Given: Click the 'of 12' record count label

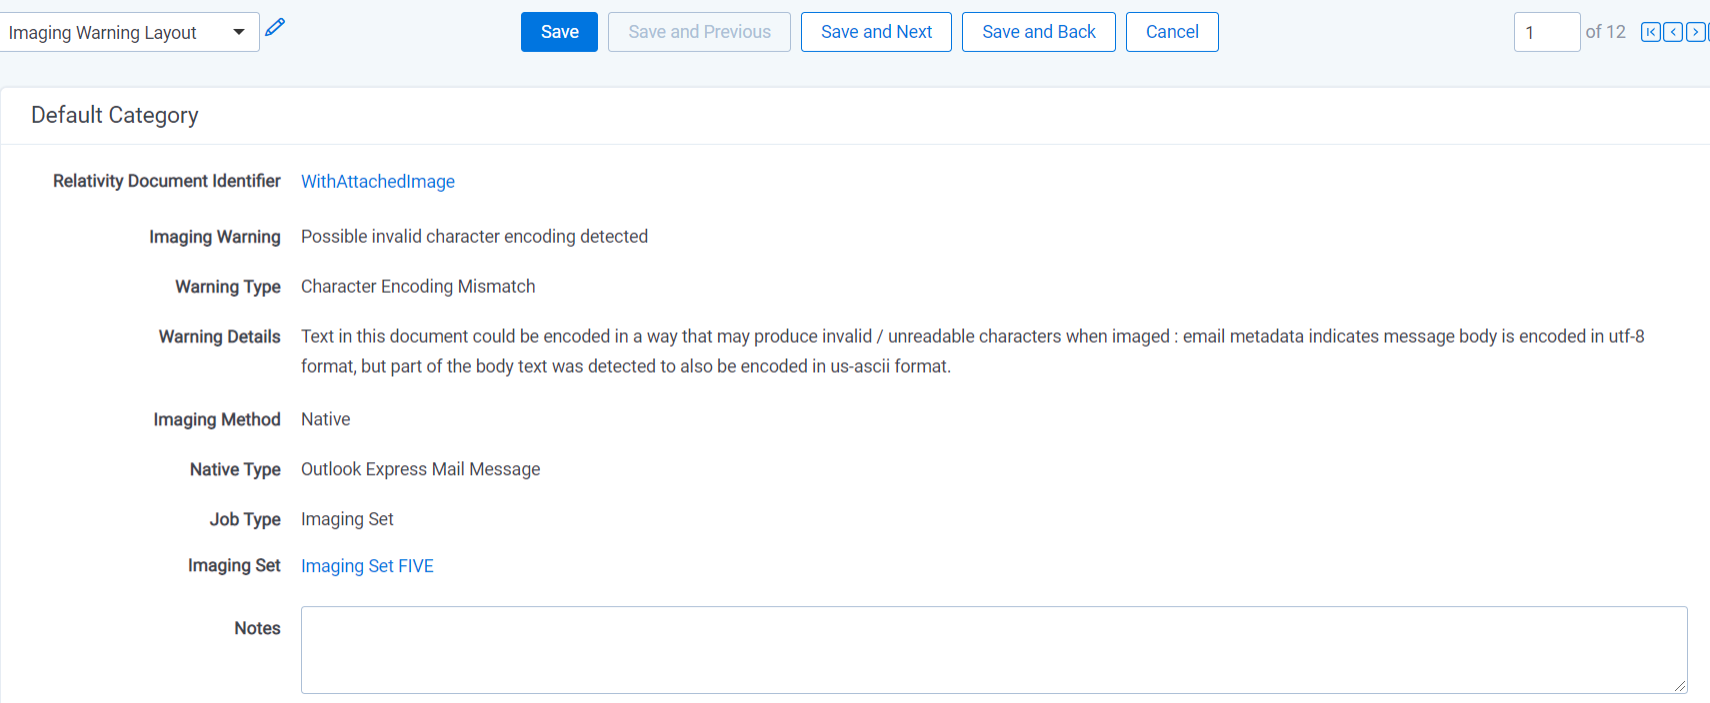Looking at the screenshot, I should pyautogui.click(x=1605, y=32).
